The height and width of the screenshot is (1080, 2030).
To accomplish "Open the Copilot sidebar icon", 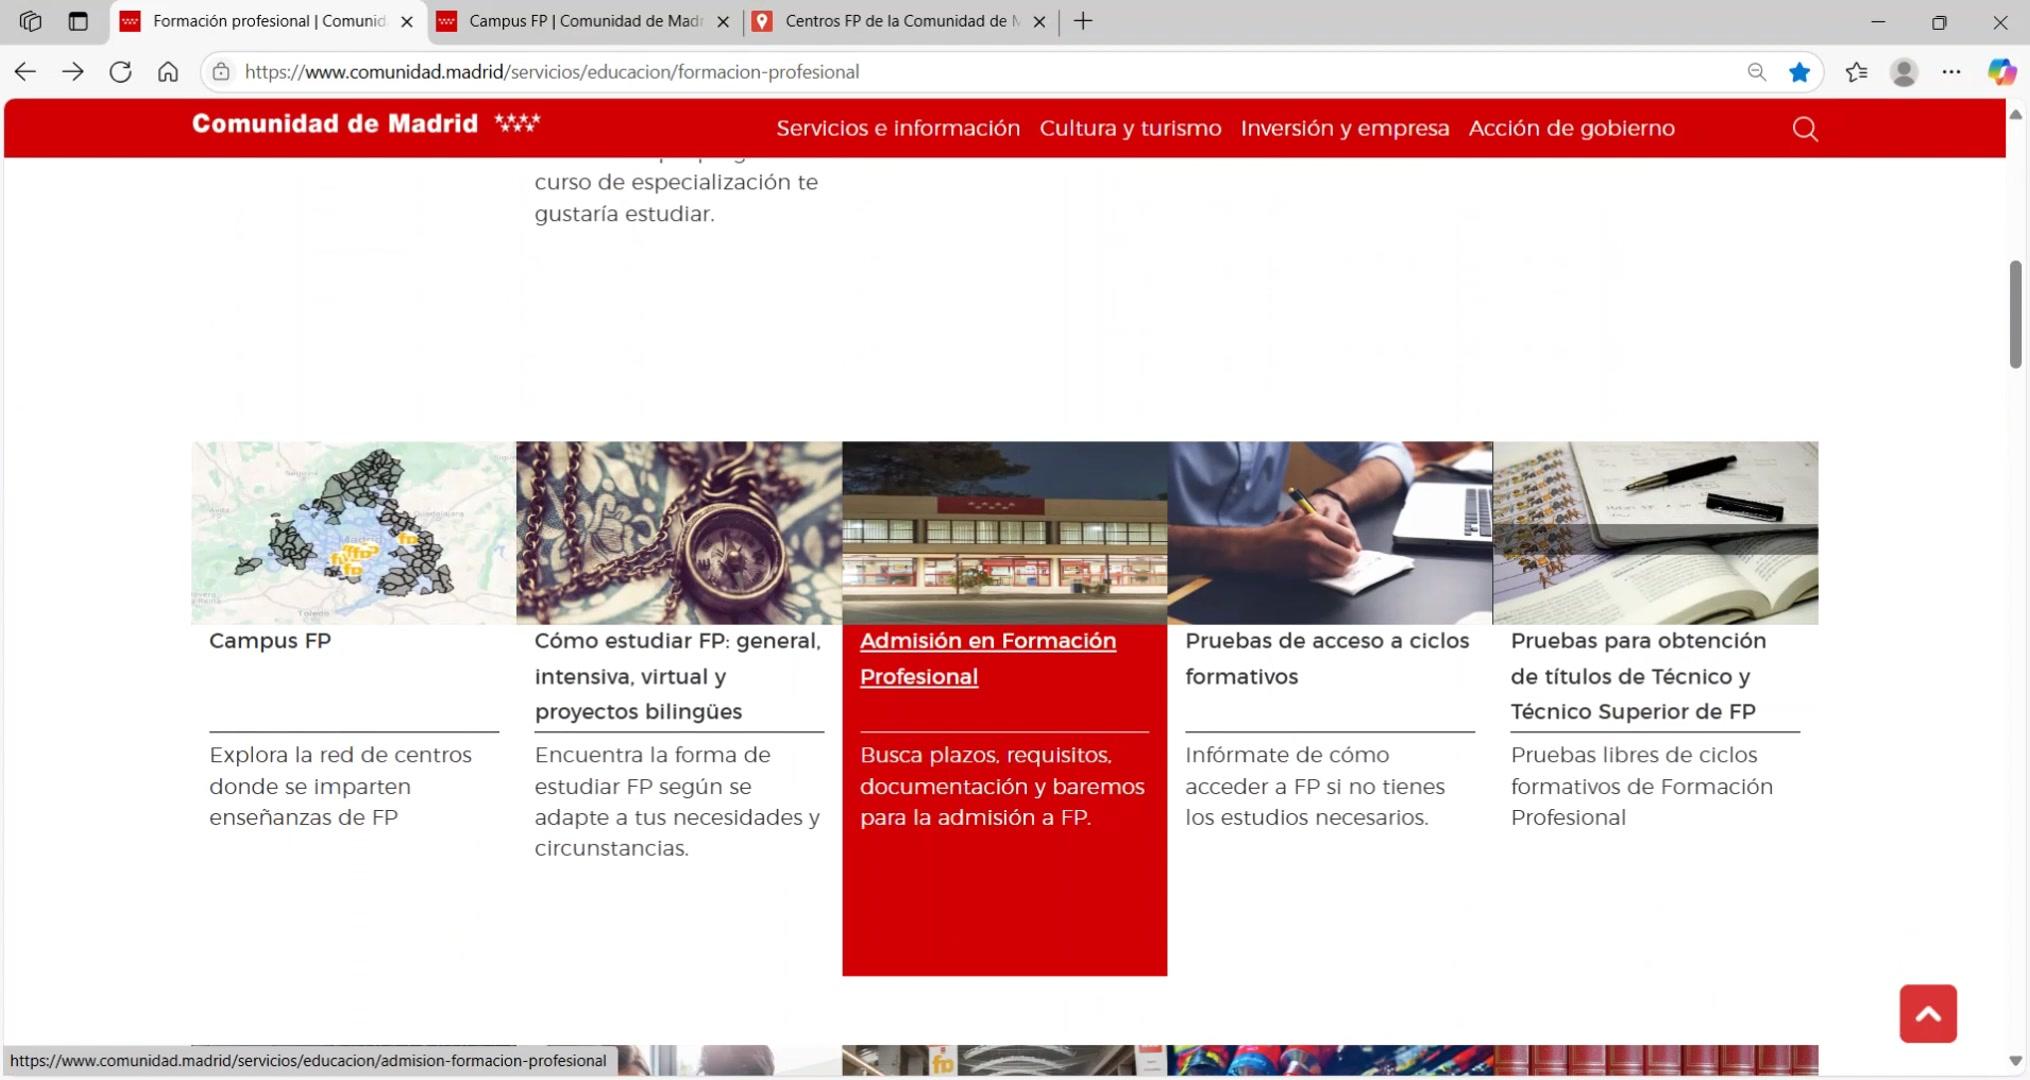I will [x=2001, y=72].
